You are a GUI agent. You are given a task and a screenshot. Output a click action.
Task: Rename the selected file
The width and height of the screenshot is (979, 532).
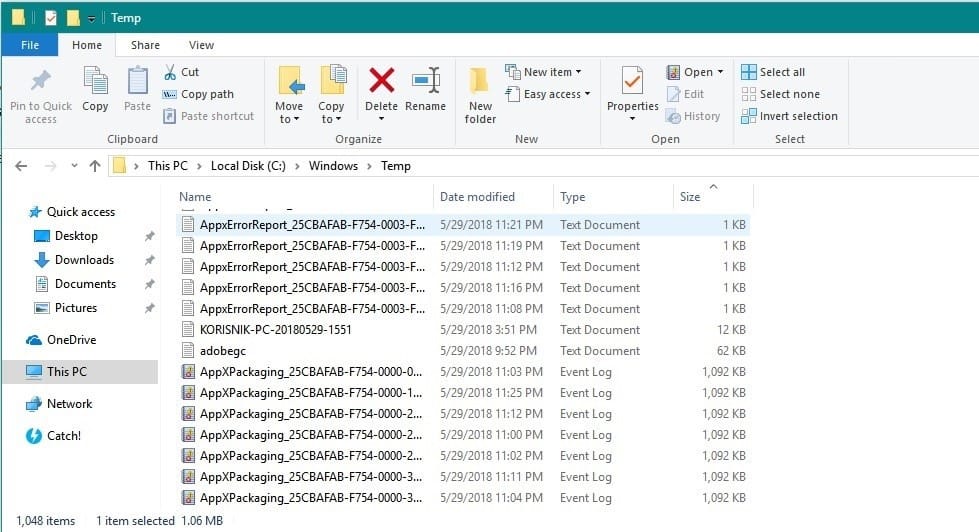[x=425, y=89]
